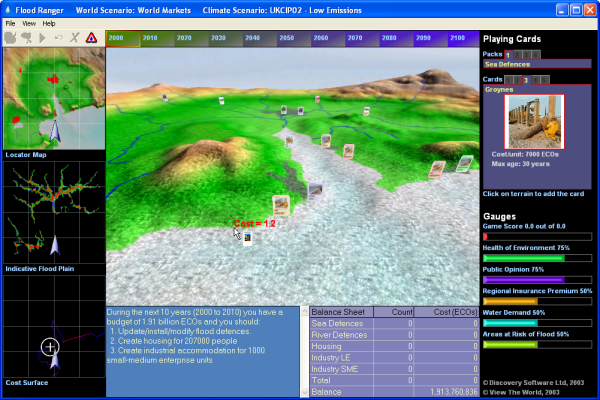Jump to decade 2020 on timeline
The height and width of the screenshot is (400, 600).
coord(191,39)
